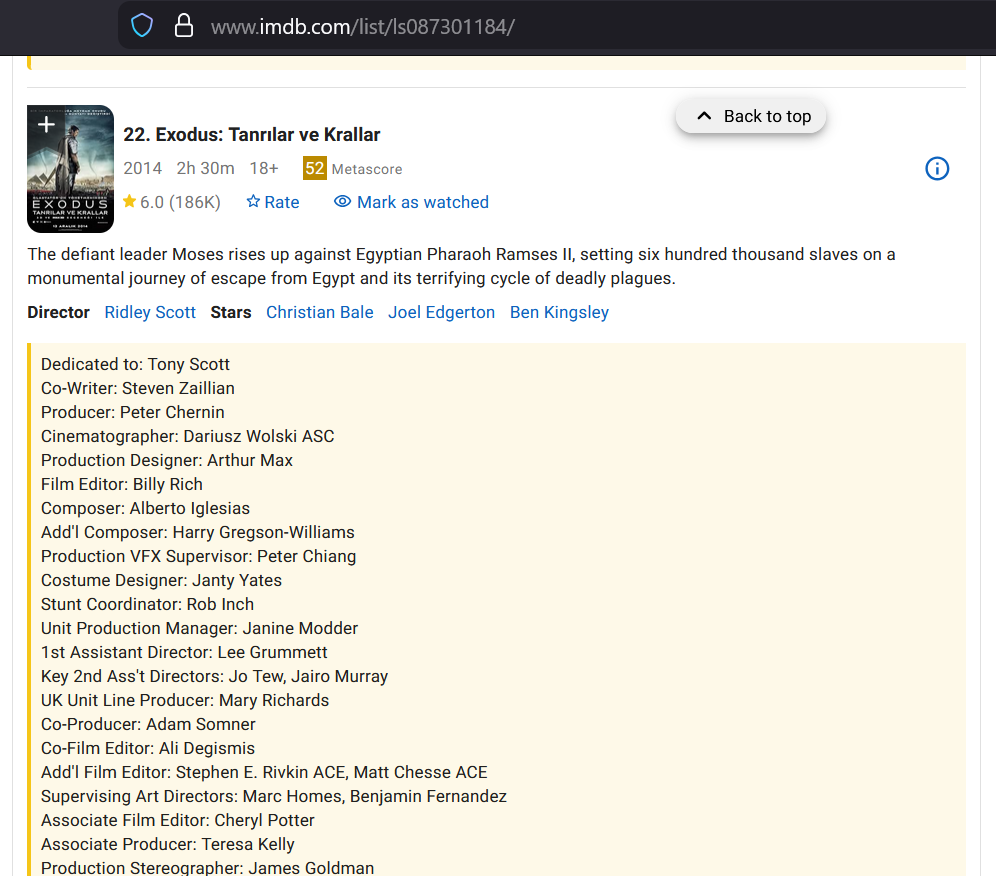Click the Dedicated to: Tony Scott line
The image size is (996, 876).
pyautogui.click(x=135, y=364)
